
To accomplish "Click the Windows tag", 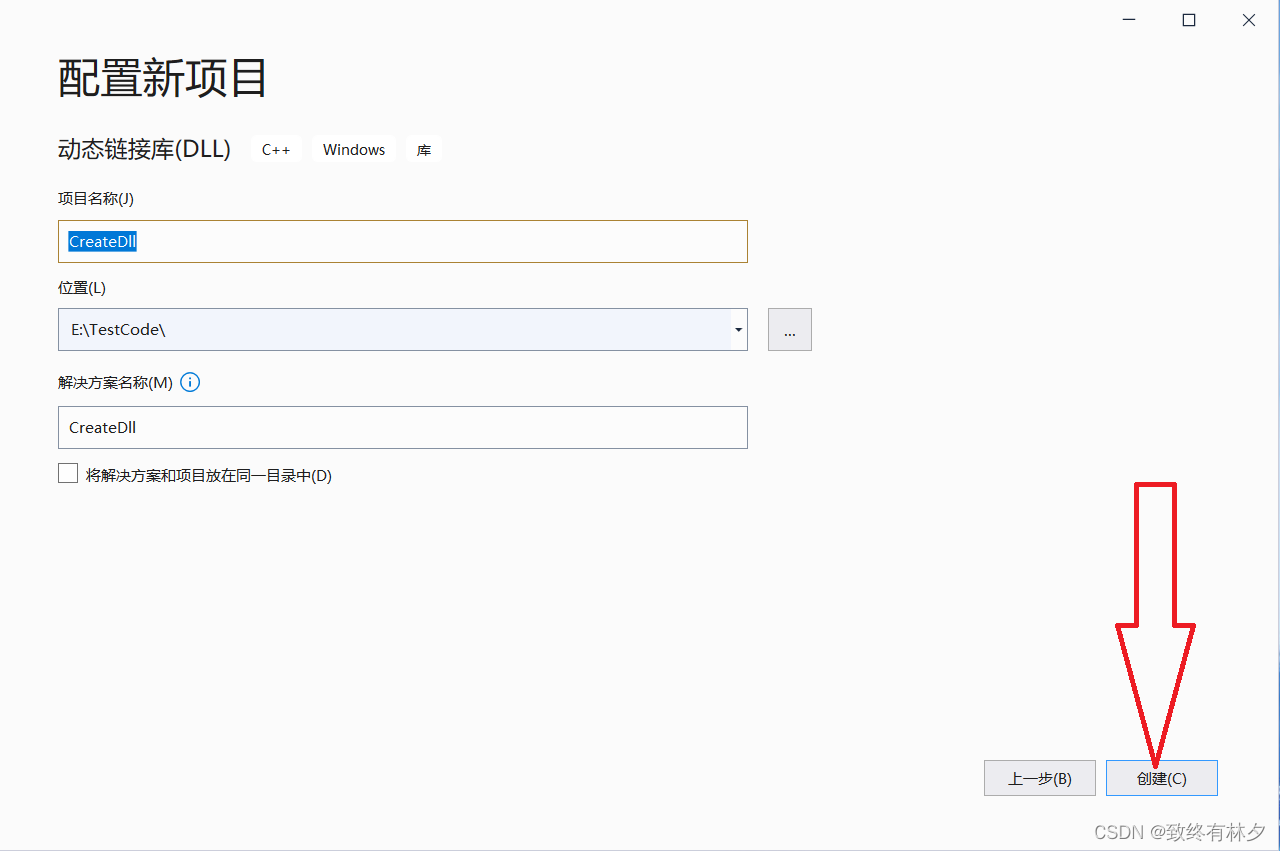I will tap(354, 150).
